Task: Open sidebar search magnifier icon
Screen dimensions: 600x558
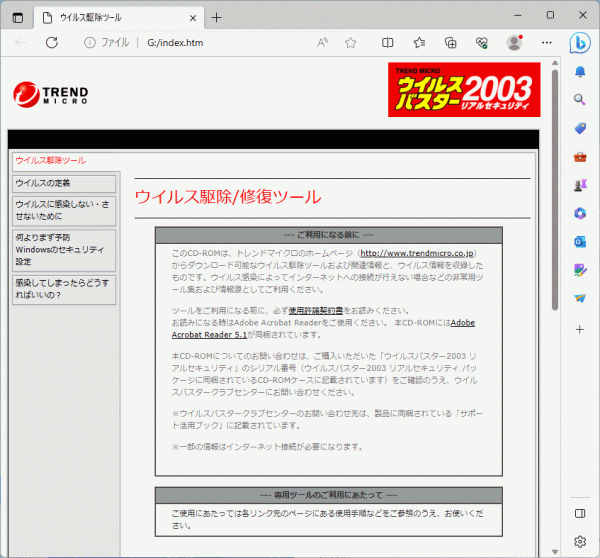Action: pyautogui.click(x=580, y=100)
